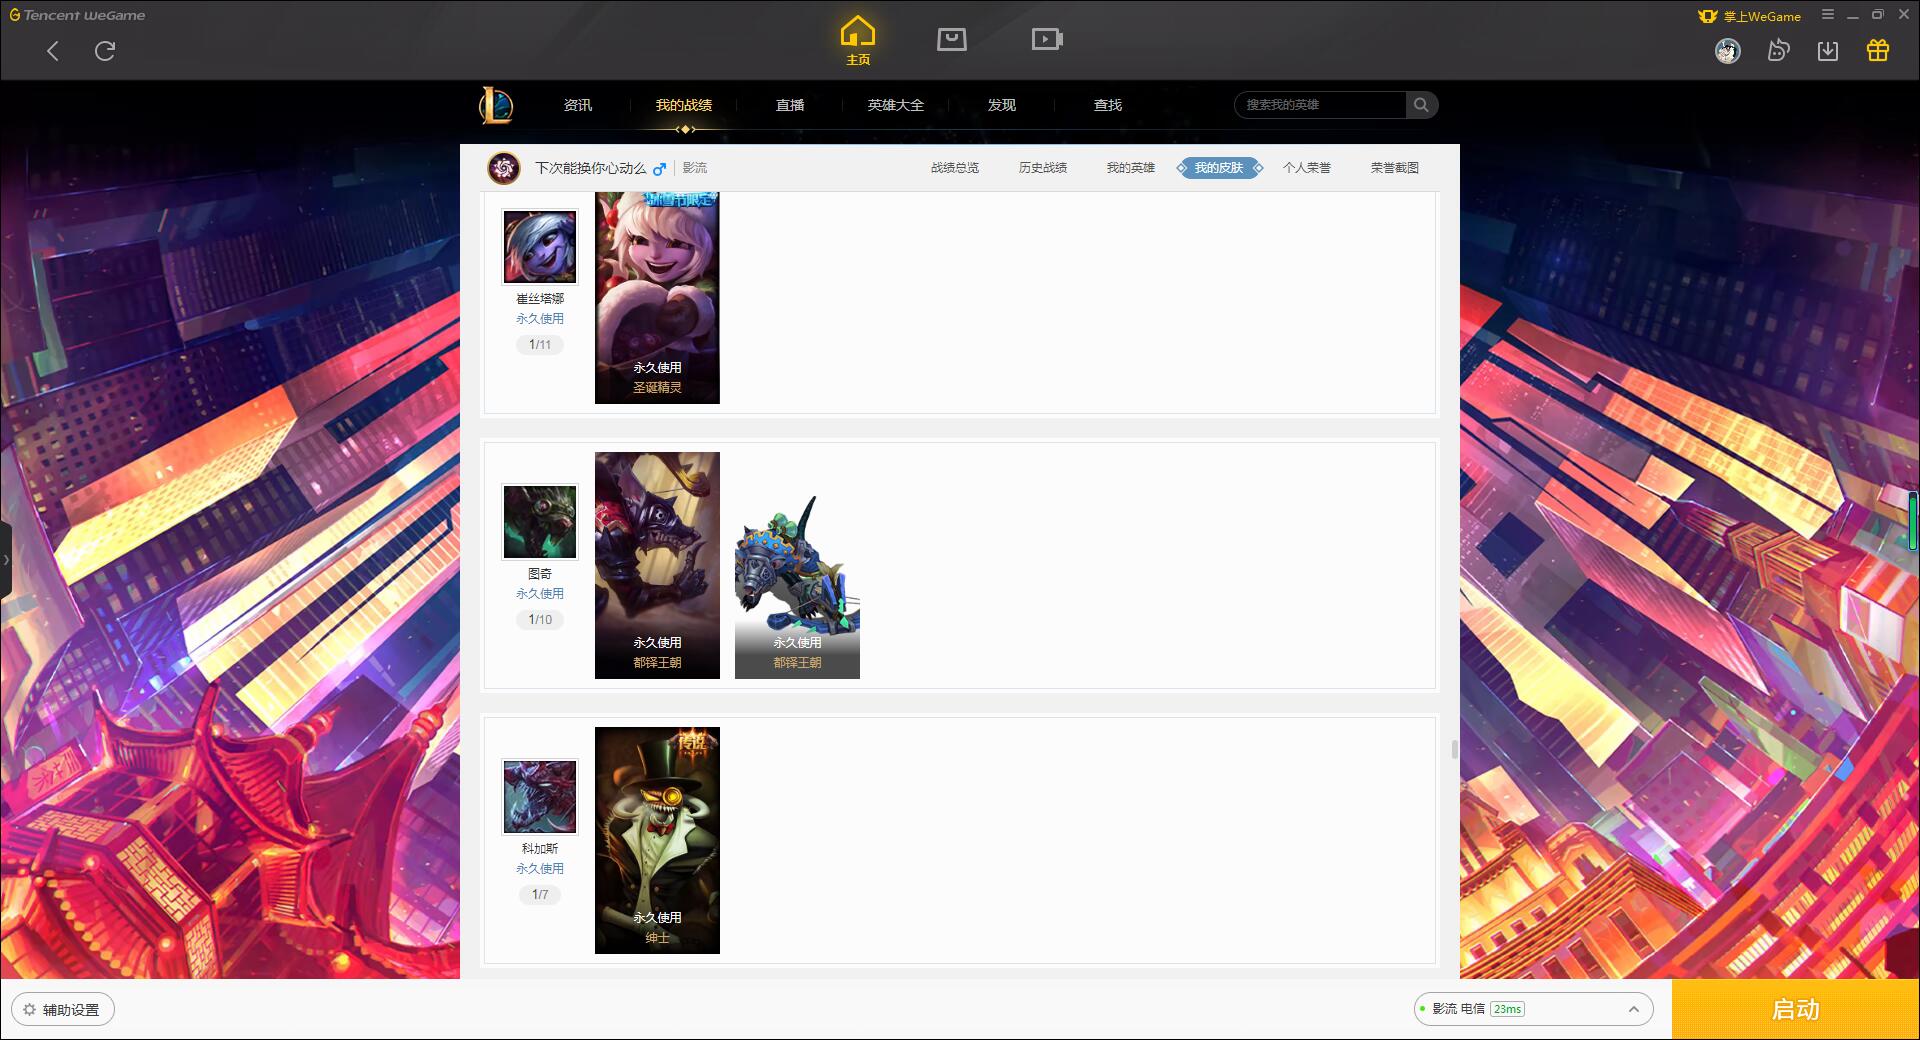Image resolution: width=1920 pixels, height=1040 pixels.
Task: Open 掌上WeGame mobile link
Action: click(1750, 16)
